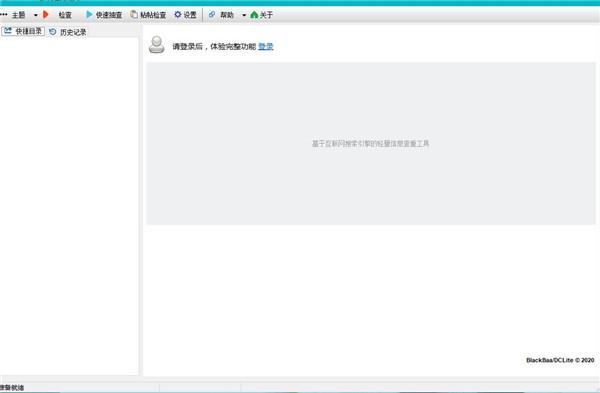Click the 帮助 link-chain icon
The height and width of the screenshot is (393, 600).
tap(212, 15)
